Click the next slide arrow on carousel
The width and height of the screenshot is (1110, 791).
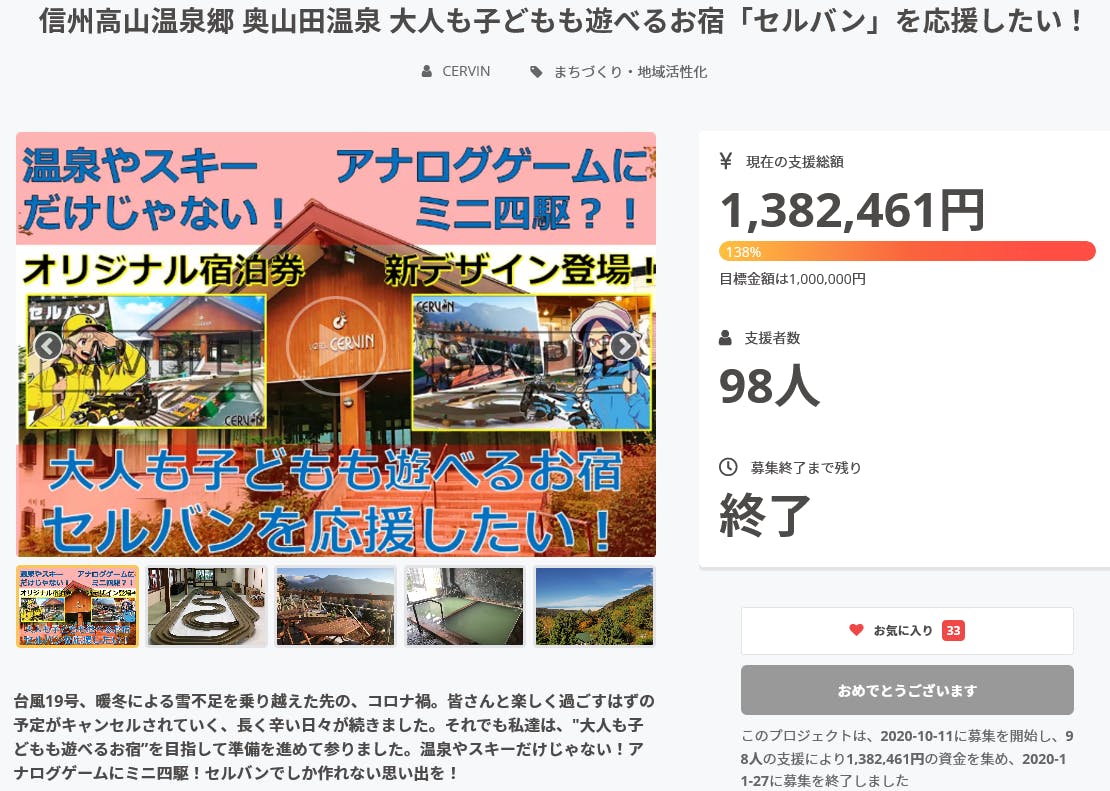click(x=624, y=346)
